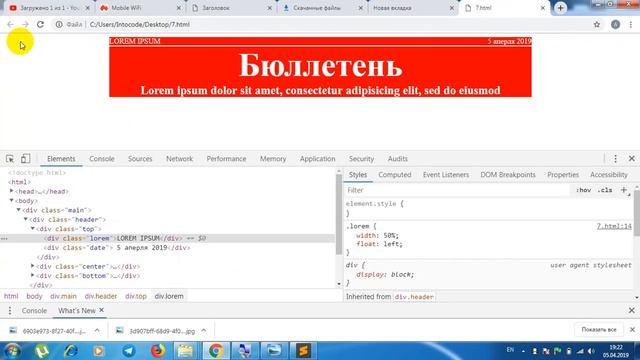Collapse the div class top node
This screenshot has height=360, width=640.
(33, 229)
